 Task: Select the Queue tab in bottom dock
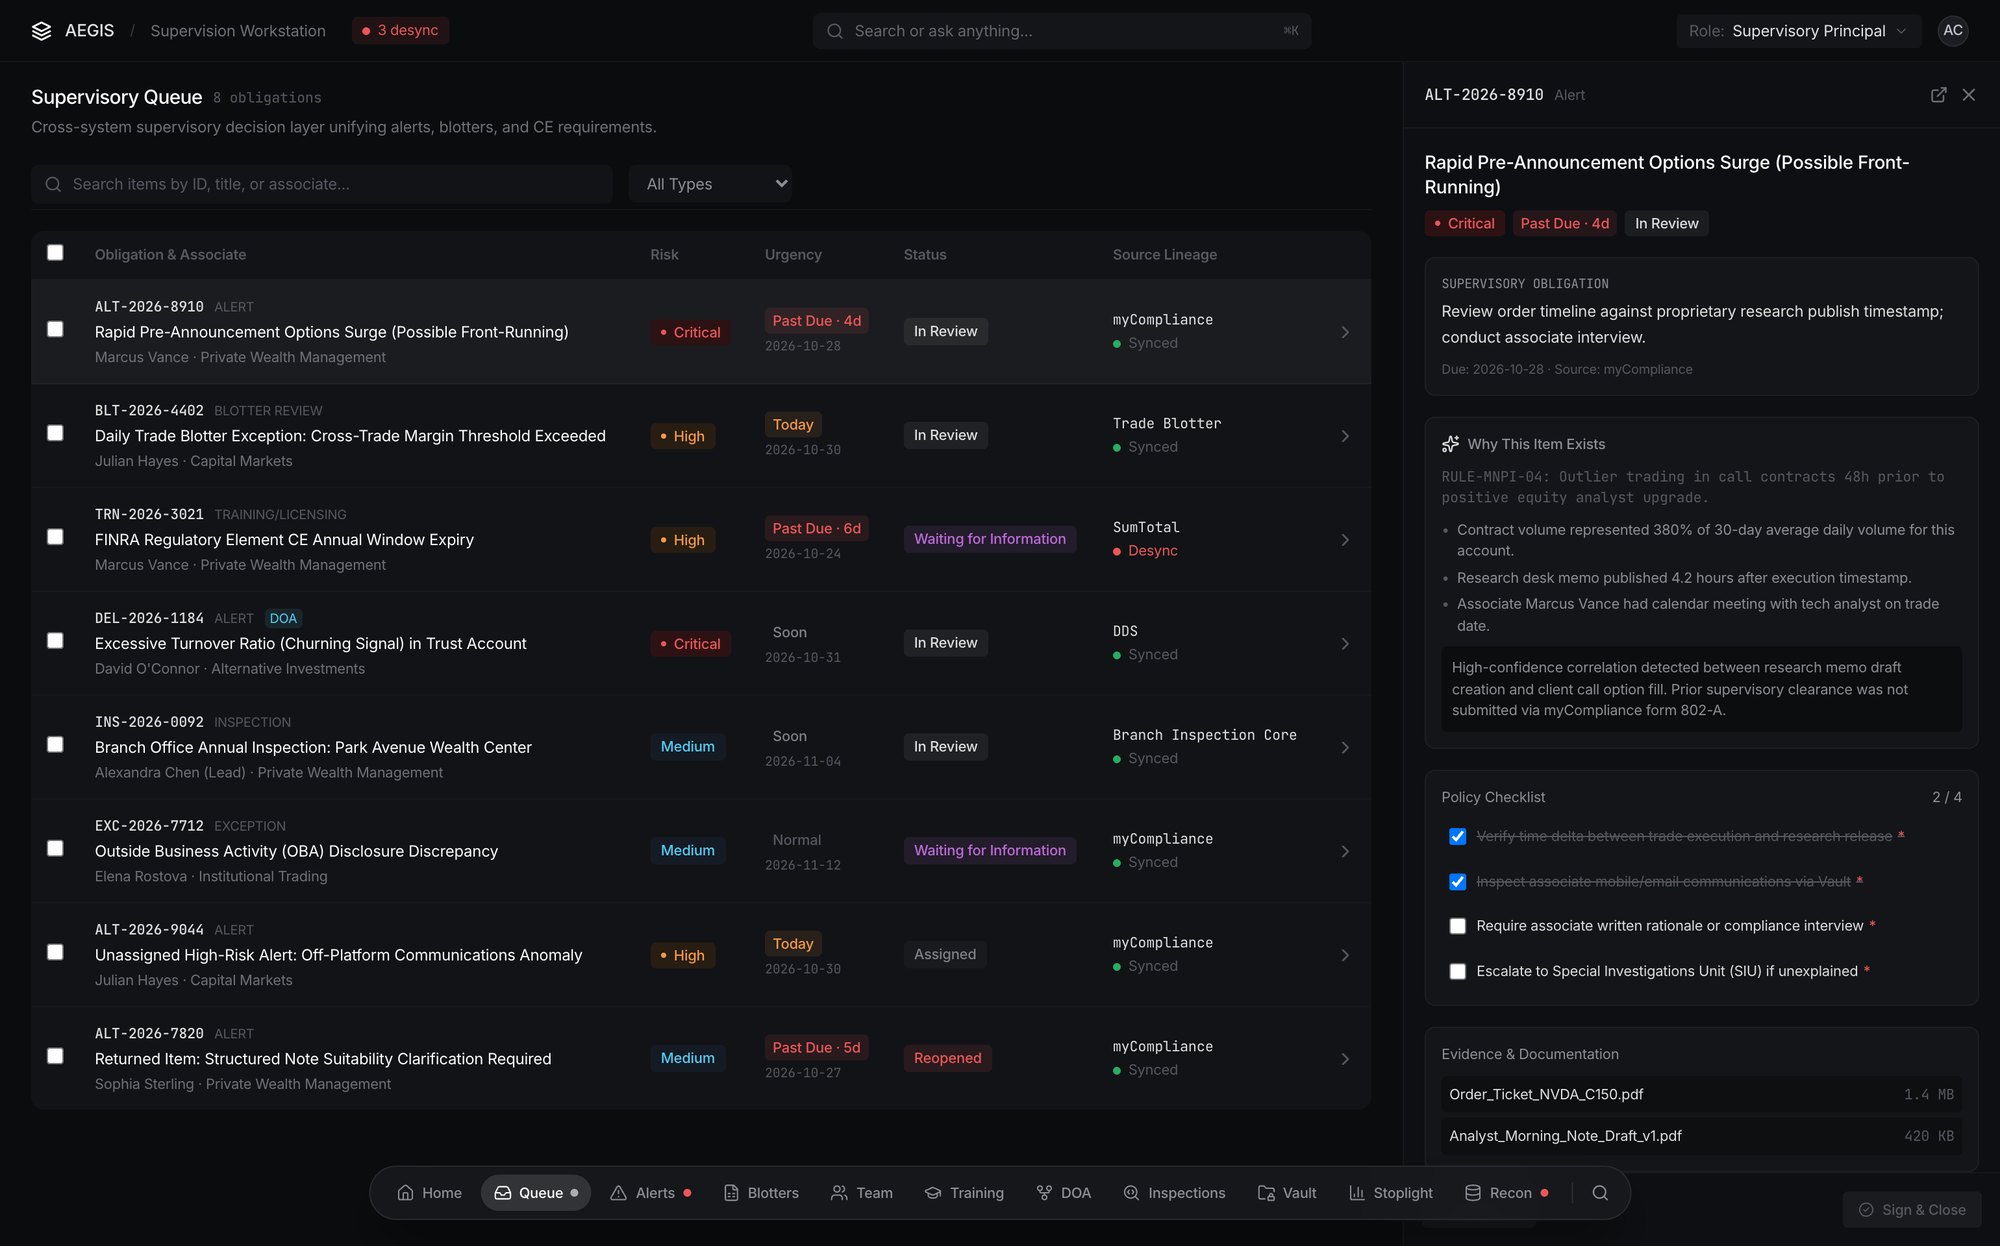[536, 1193]
